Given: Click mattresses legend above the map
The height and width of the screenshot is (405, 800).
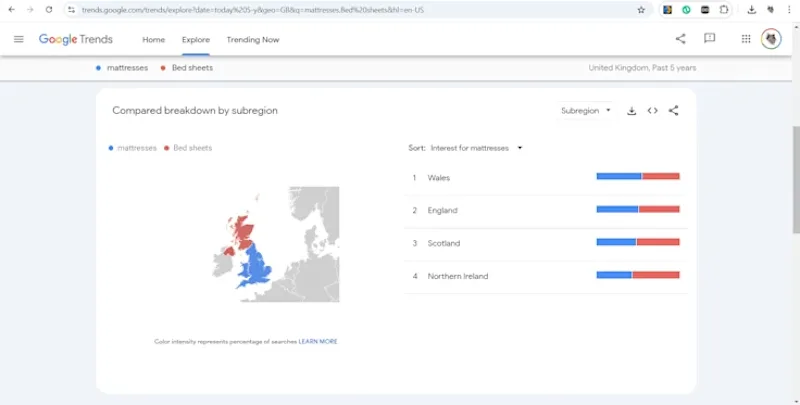Looking at the screenshot, I should click(133, 148).
